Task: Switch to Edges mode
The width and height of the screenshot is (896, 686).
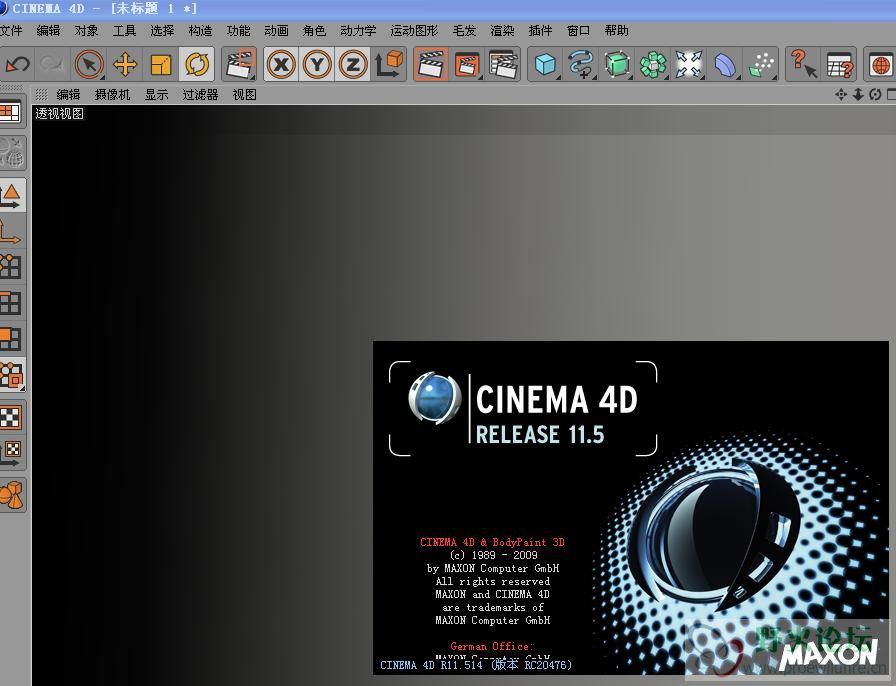Action: pyautogui.click(x=11, y=303)
